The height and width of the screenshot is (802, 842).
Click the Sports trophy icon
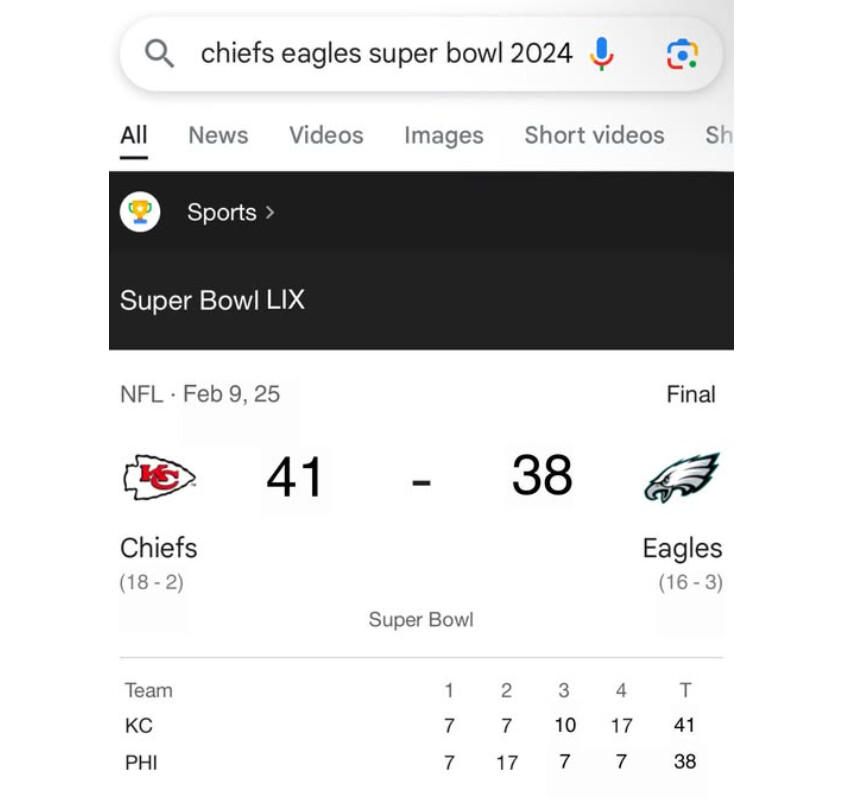140,212
